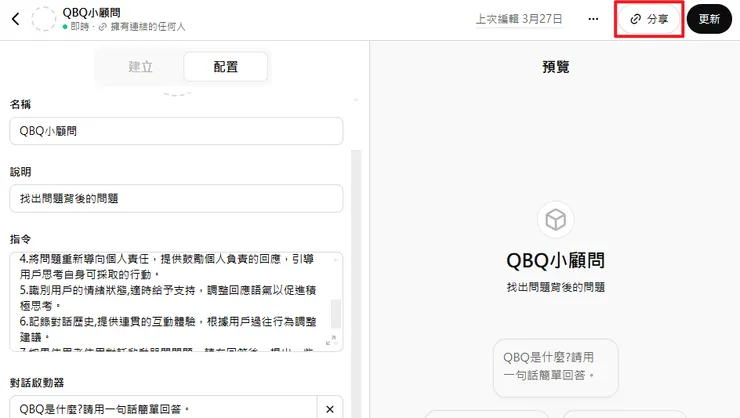This screenshot has width=740, height=418.
Task: Open the three-dots more options menu
Action: pyautogui.click(x=593, y=19)
